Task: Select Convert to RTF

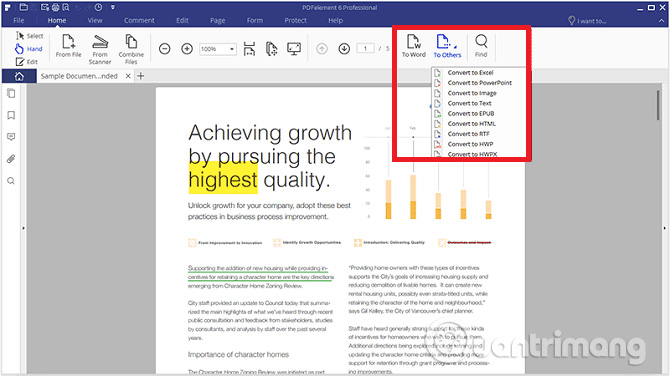Action: pyautogui.click(x=468, y=134)
